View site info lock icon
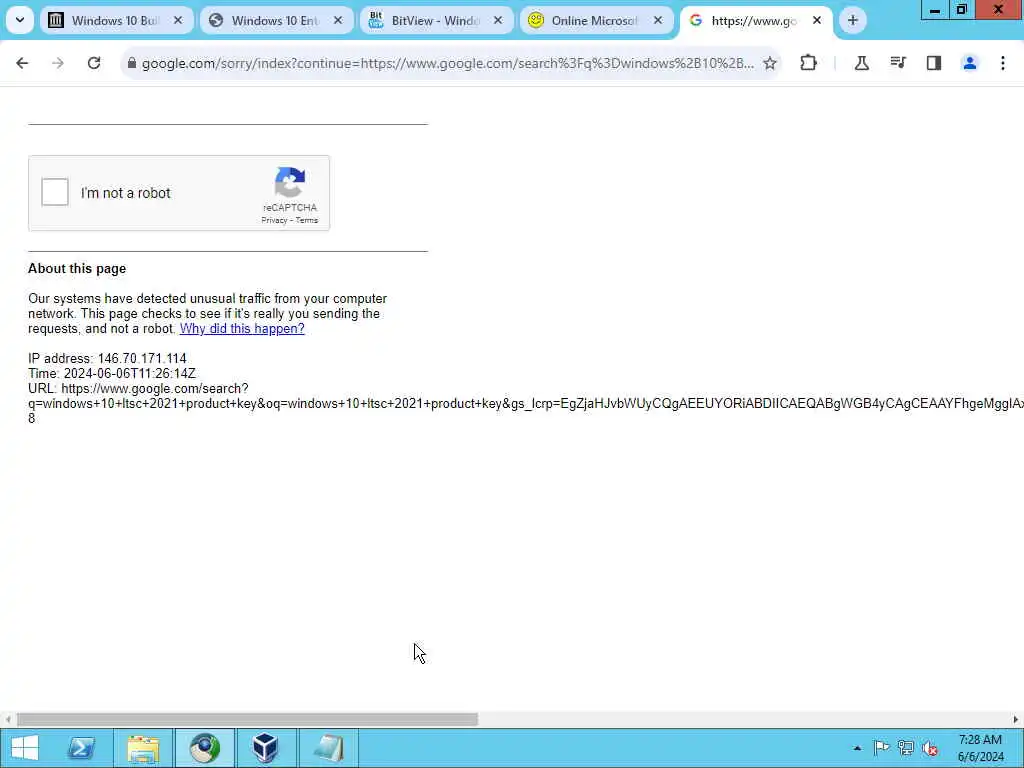The width and height of the screenshot is (1024, 768). coord(132,63)
